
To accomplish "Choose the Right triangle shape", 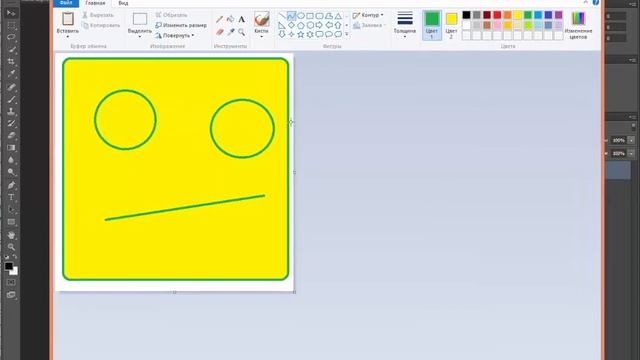I will pyautogui.click(x=282, y=25).
